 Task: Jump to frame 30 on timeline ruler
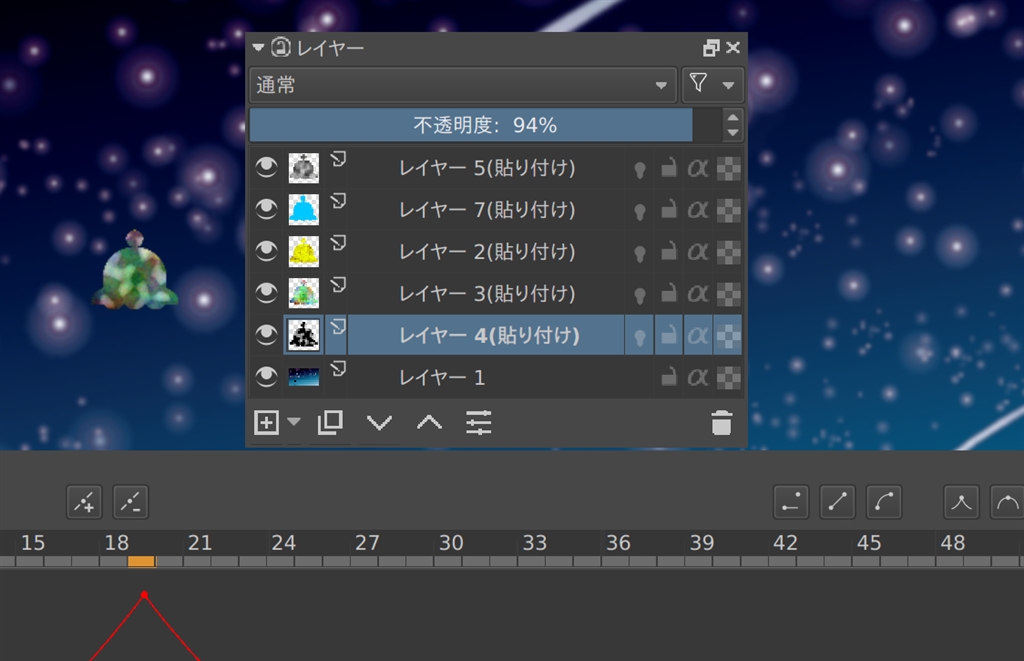point(451,543)
